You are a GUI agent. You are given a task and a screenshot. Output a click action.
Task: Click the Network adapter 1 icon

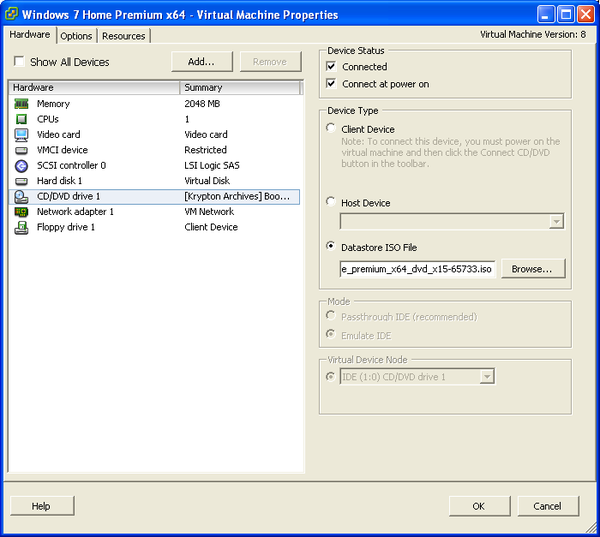tap(21, 212)
